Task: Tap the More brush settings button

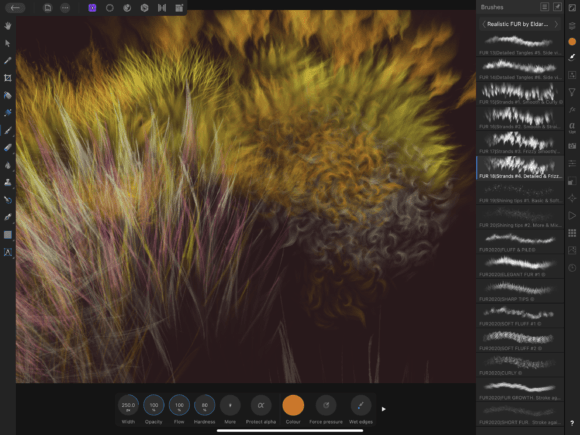Action: pyautogui.click(x=230, y=405)
